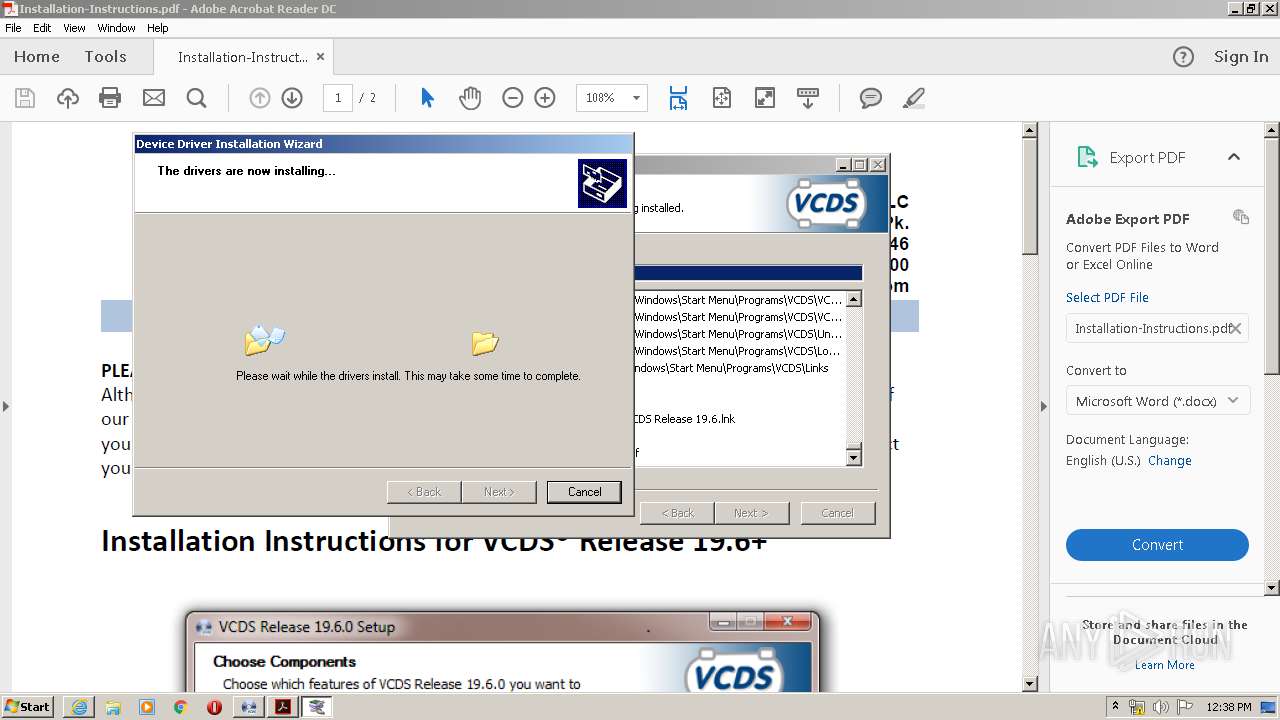Click Change document language link

click(x=1169, y=461)
